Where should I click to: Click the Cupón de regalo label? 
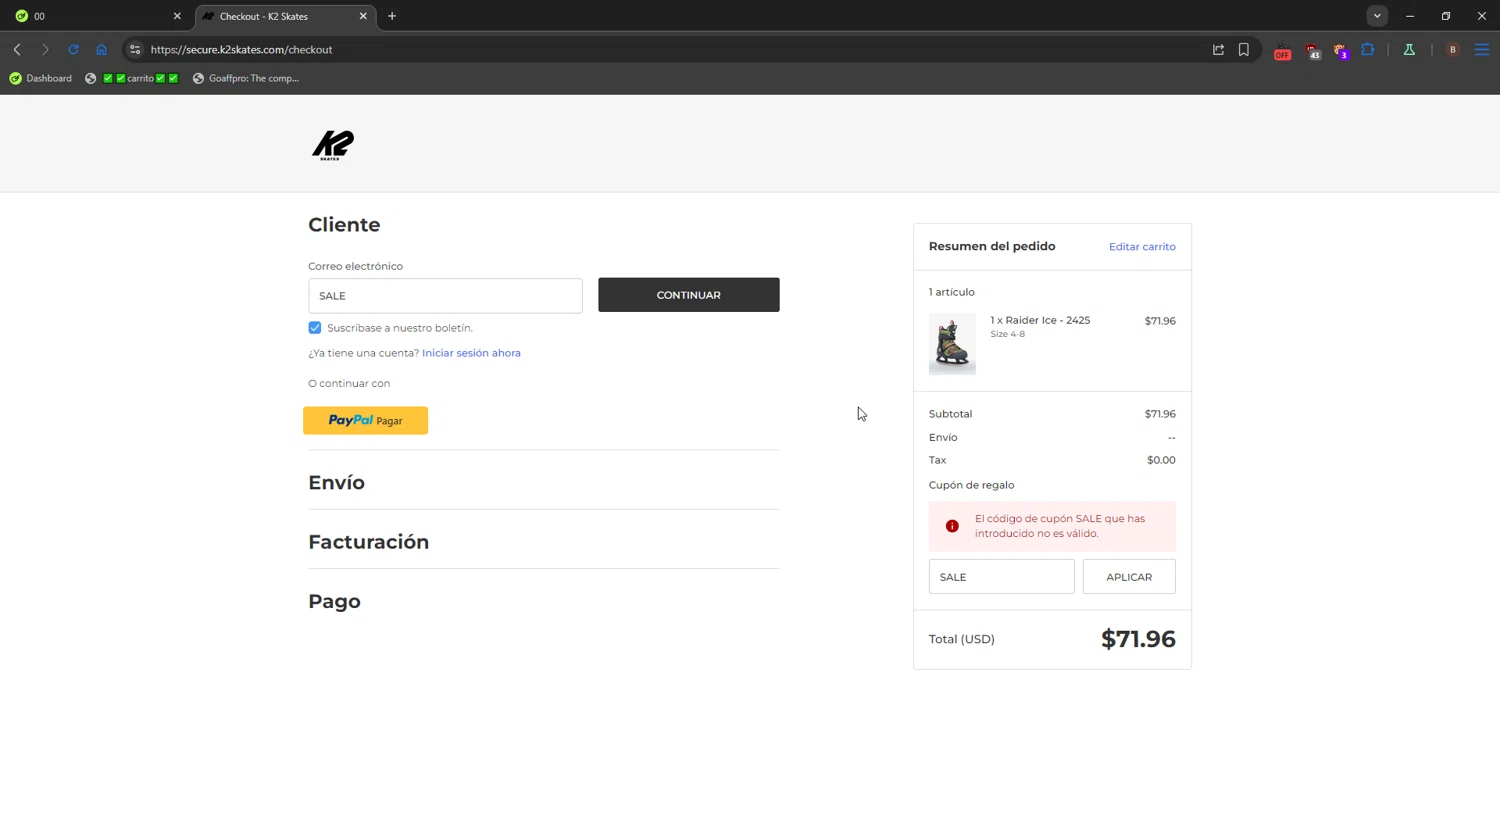point(971,485)
